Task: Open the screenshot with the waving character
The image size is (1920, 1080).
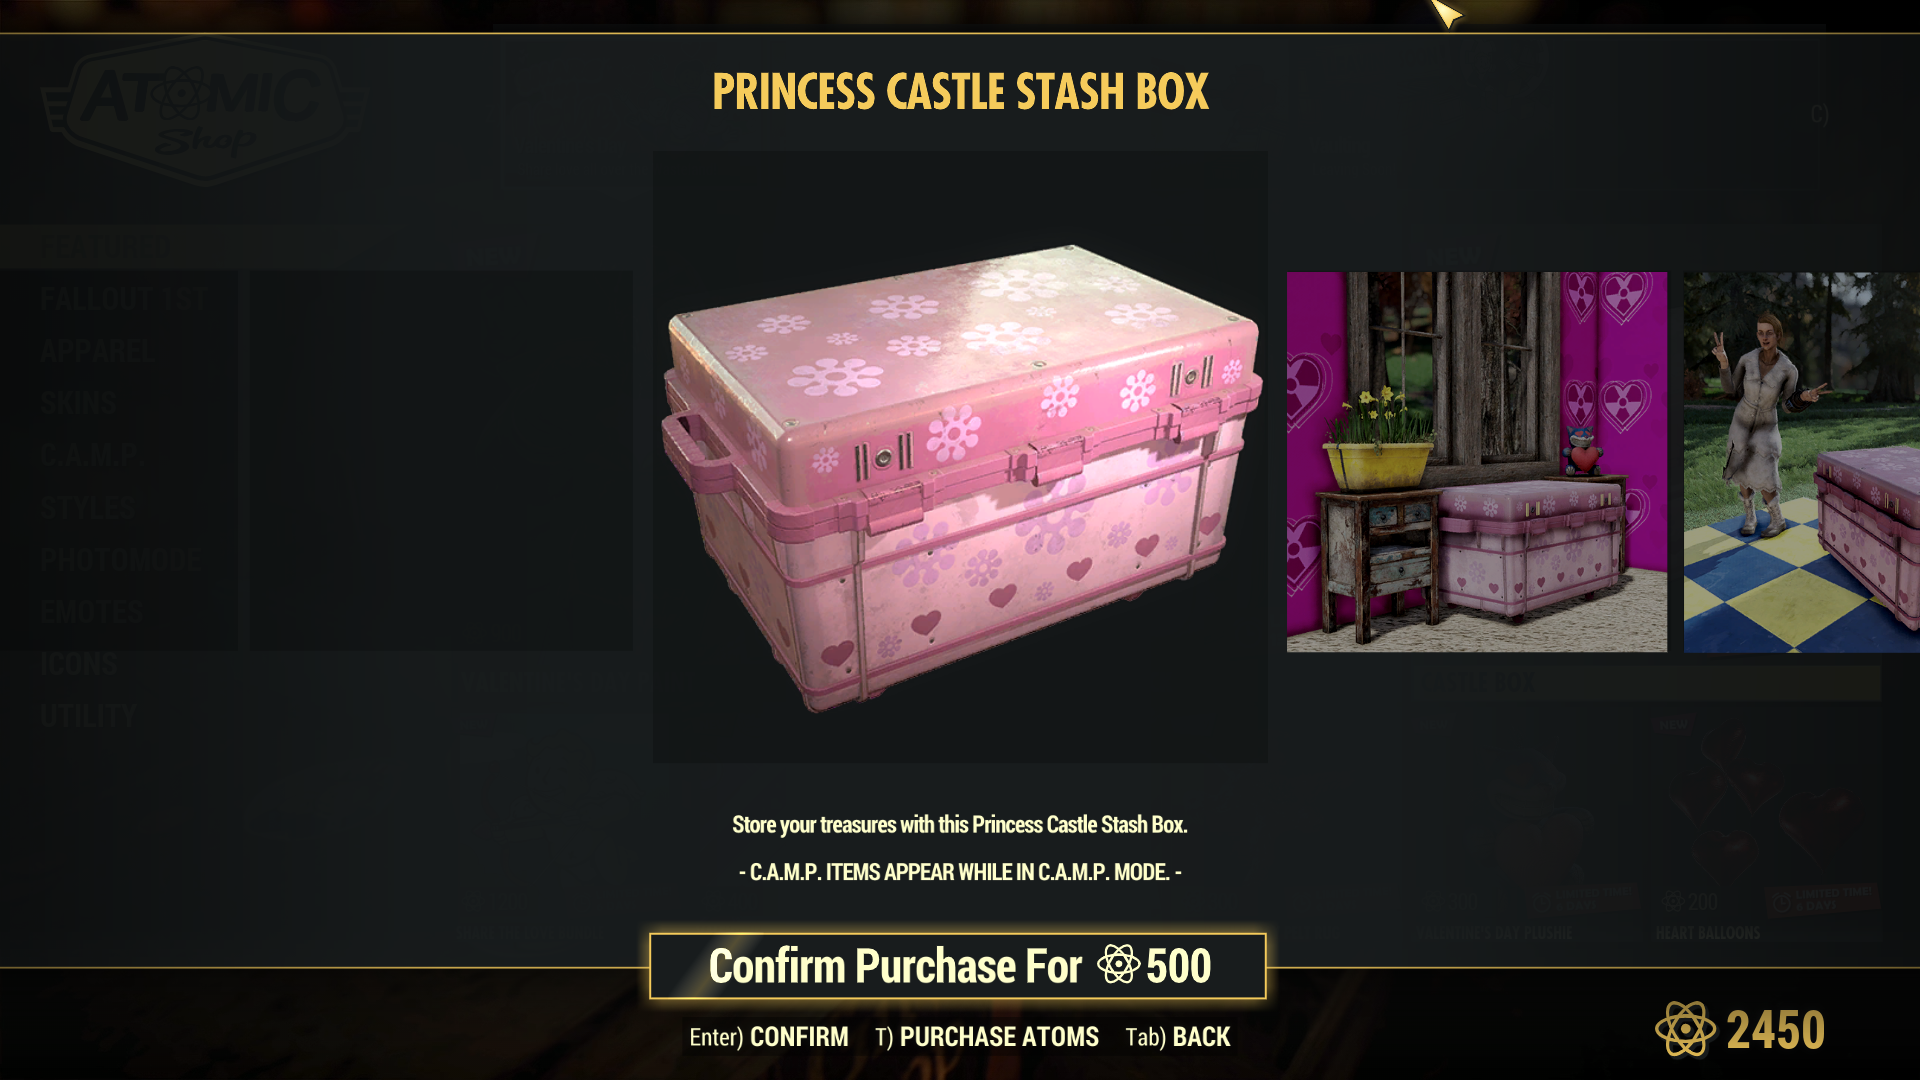Action: coord(1802,462)
